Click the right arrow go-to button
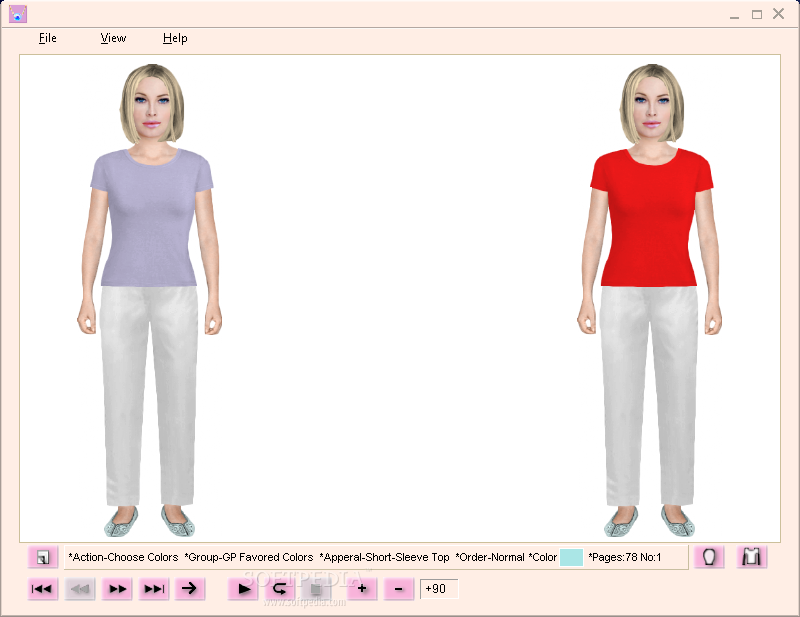This screenshot has height=617, width=800. 189,589
